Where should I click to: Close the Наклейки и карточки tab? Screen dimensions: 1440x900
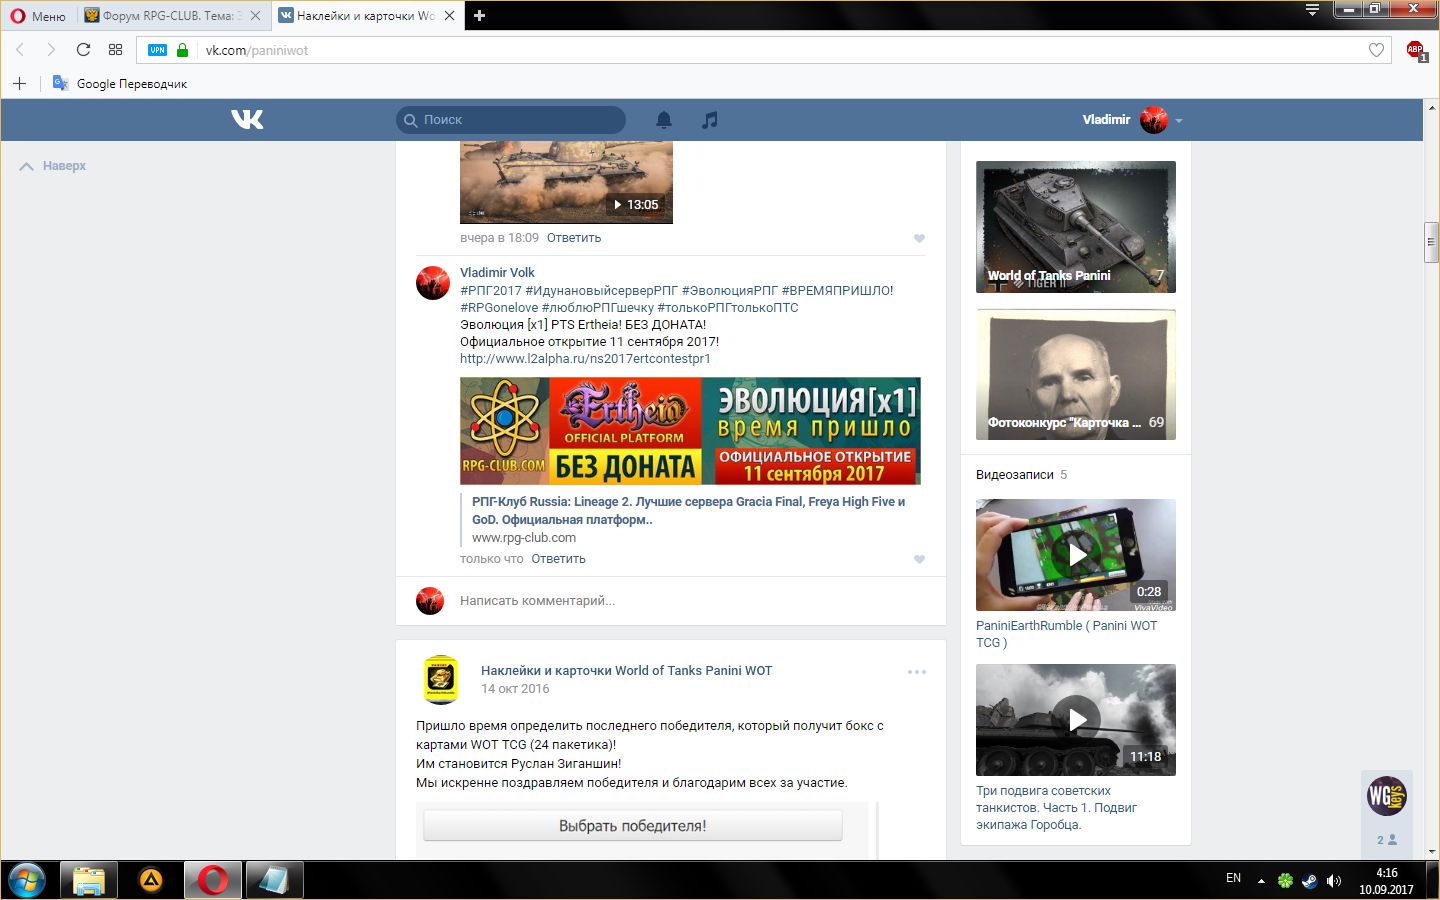pyautogui.click(x=449, y=16)
